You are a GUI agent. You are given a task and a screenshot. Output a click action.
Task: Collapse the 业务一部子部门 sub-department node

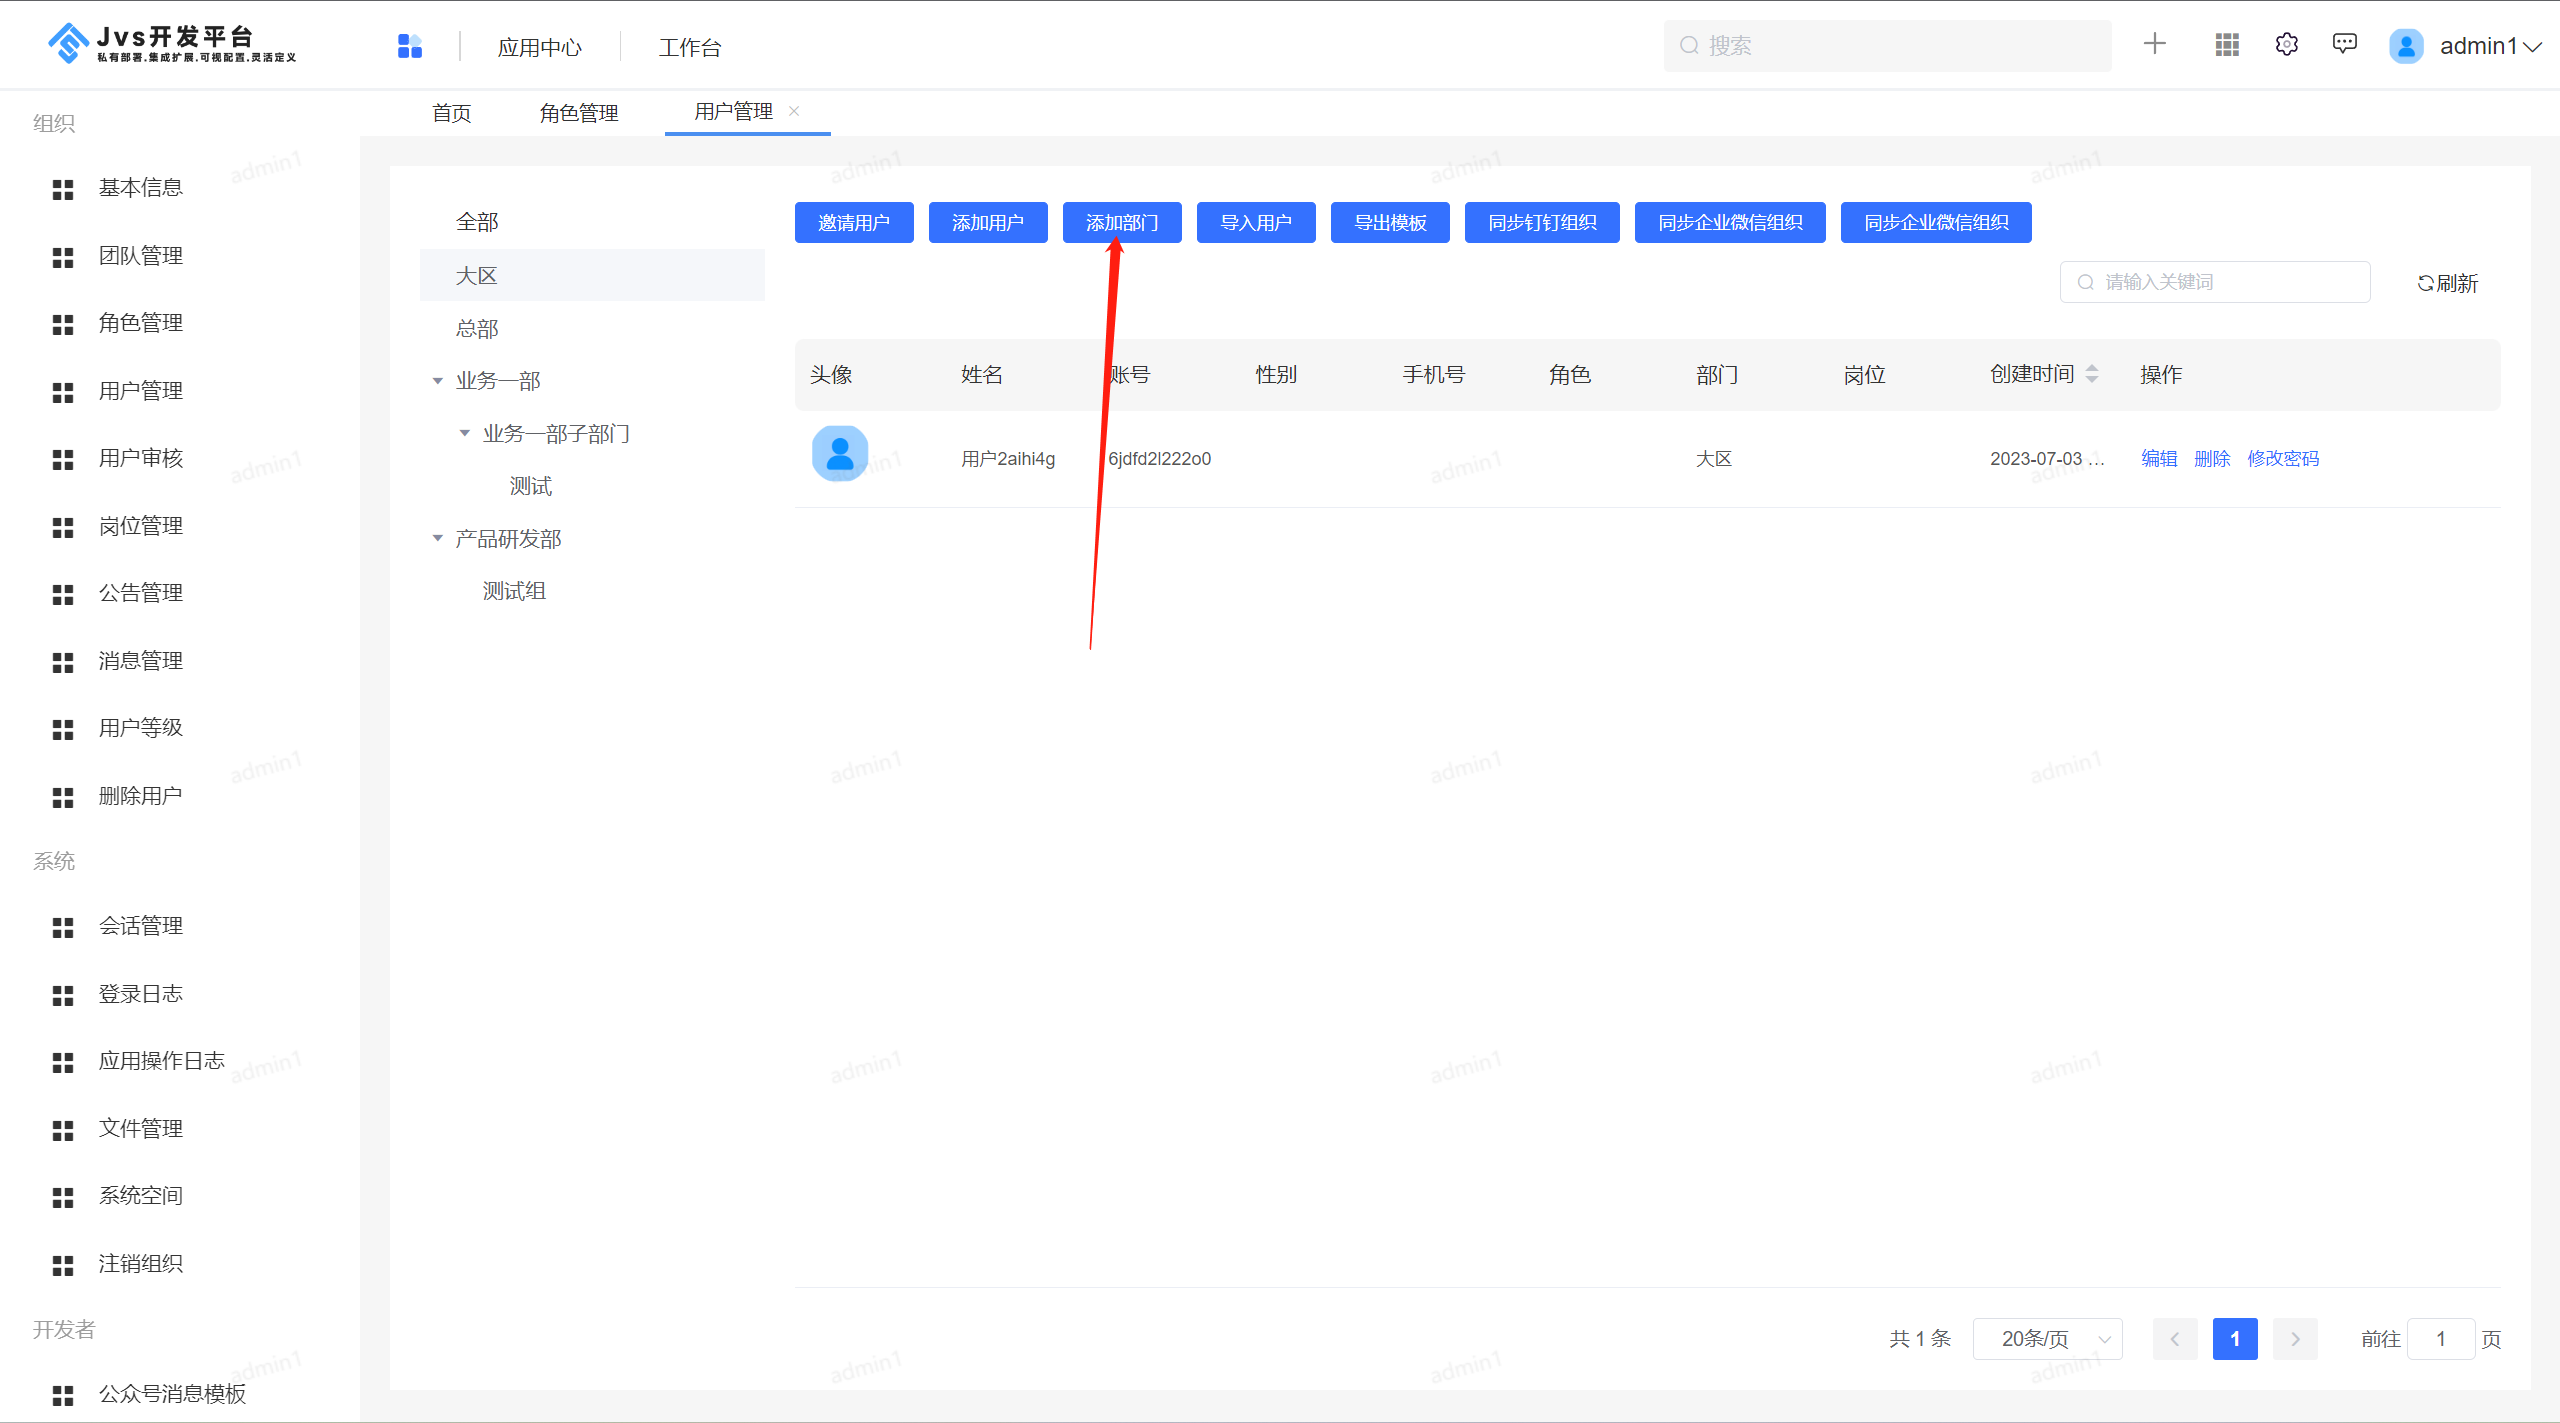[463, 431]
